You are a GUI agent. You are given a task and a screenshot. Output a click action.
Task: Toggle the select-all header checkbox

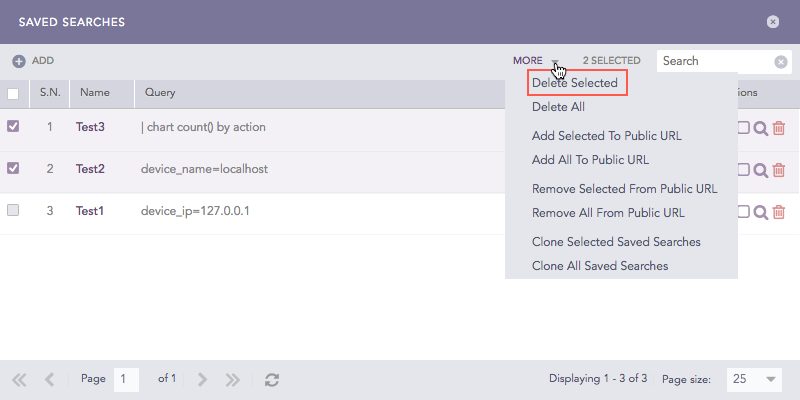tap(13, 94)
